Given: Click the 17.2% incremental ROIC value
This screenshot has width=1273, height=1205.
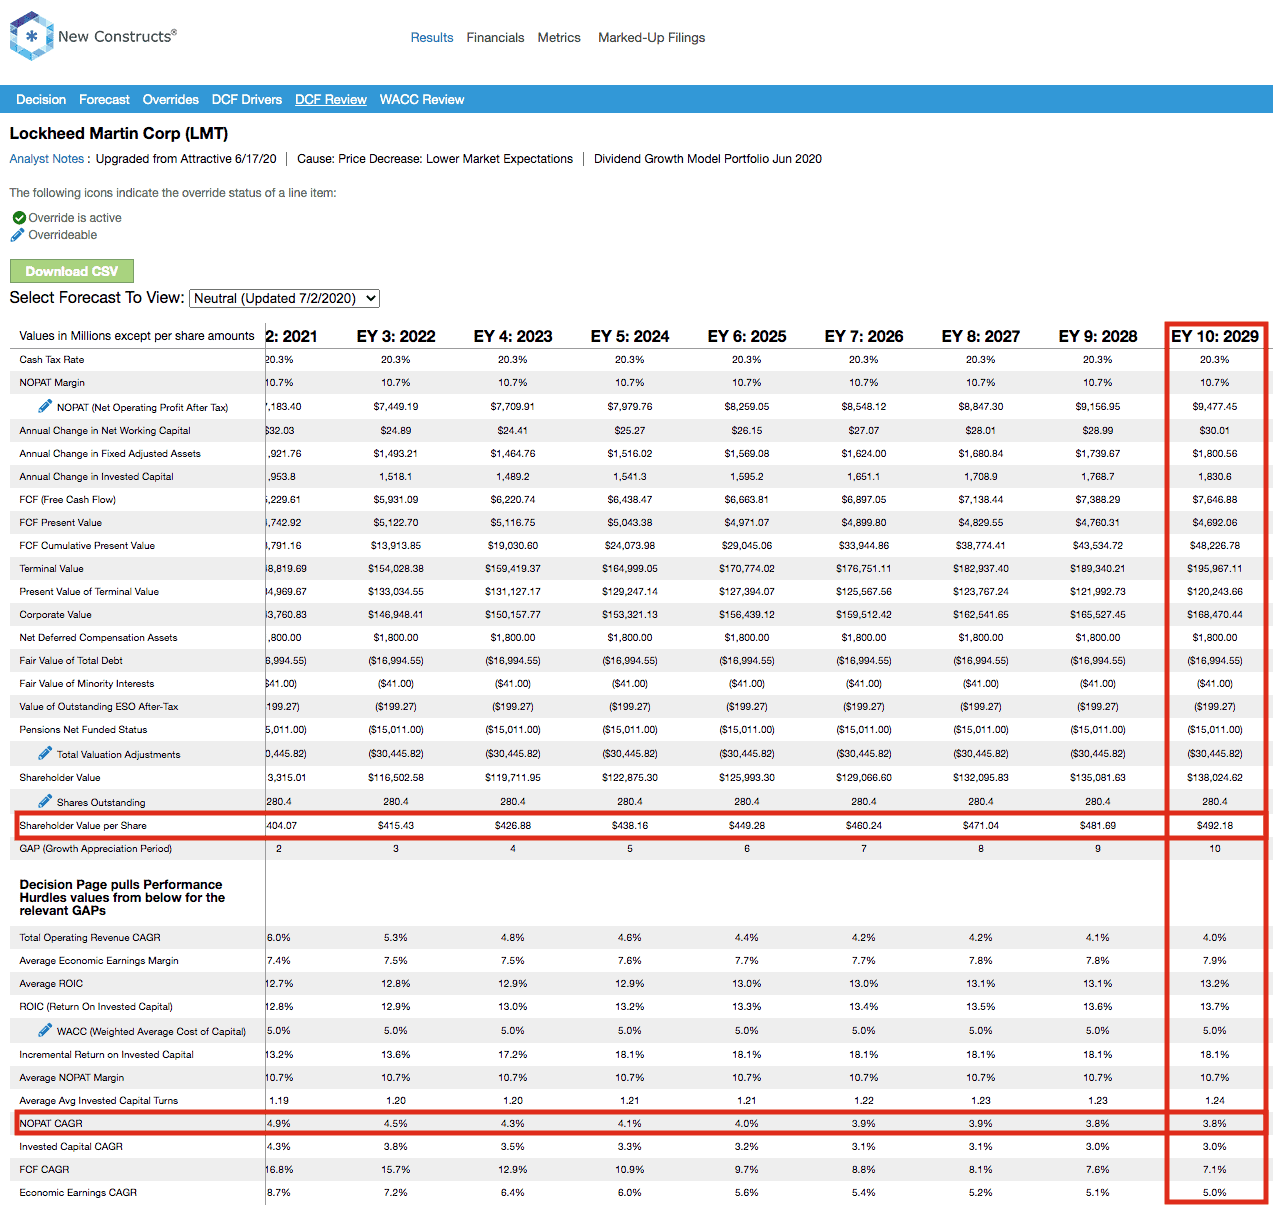Looking at the screenshot, I should [x=513, y=1055].
